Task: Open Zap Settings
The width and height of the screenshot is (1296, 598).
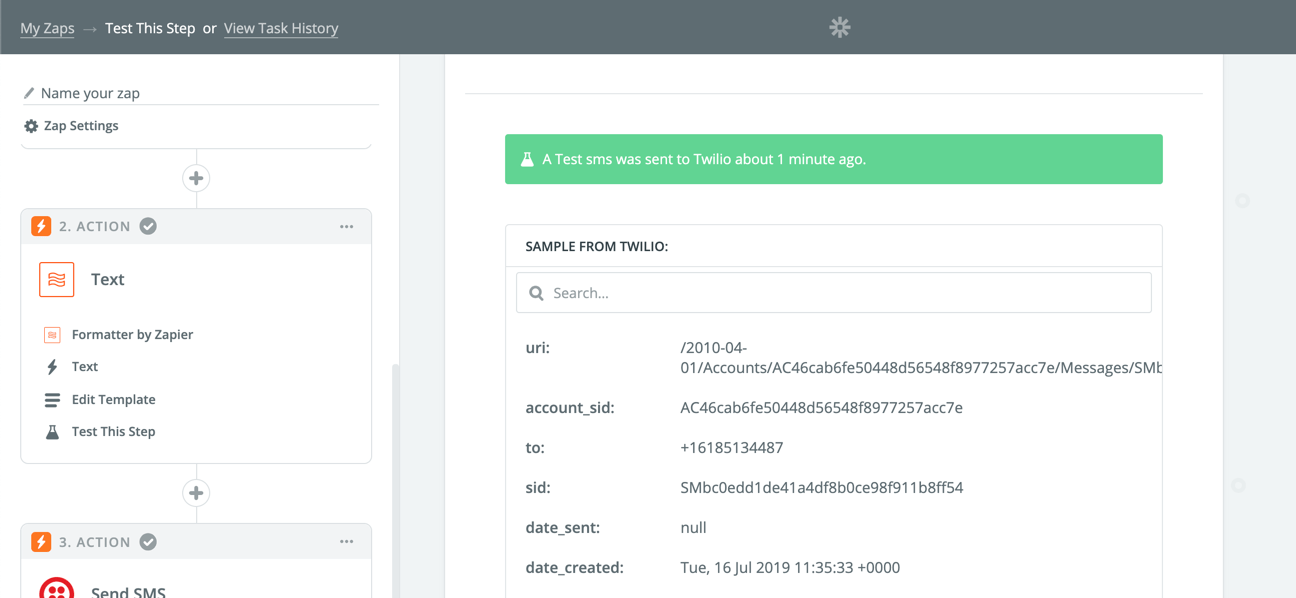Action: (x=81, y=126)
